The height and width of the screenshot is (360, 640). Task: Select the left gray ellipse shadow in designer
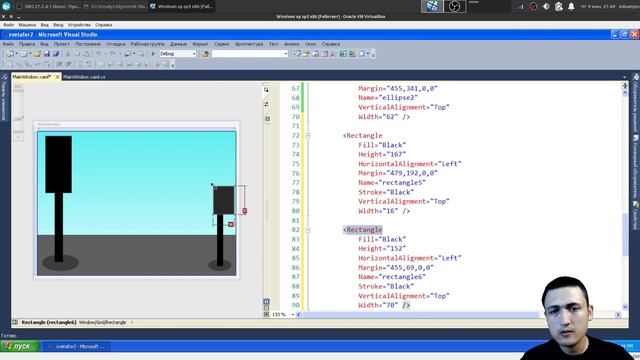tap(60, 262)
